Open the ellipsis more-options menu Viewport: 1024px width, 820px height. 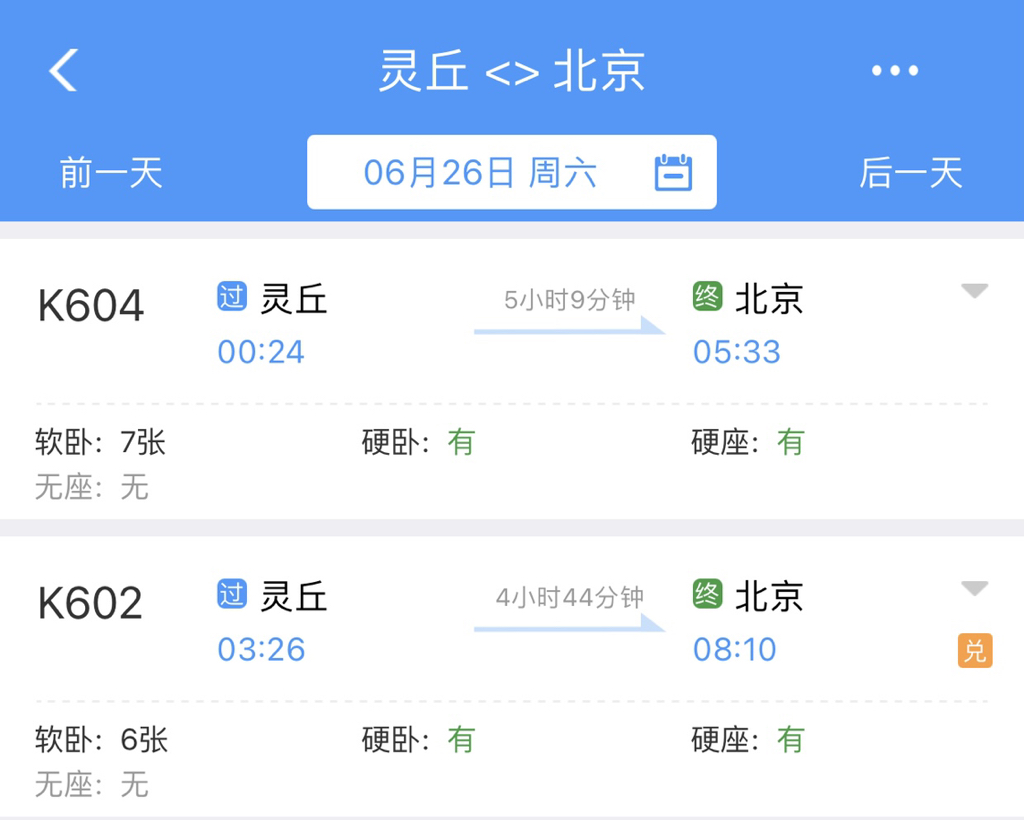[894, 70]
